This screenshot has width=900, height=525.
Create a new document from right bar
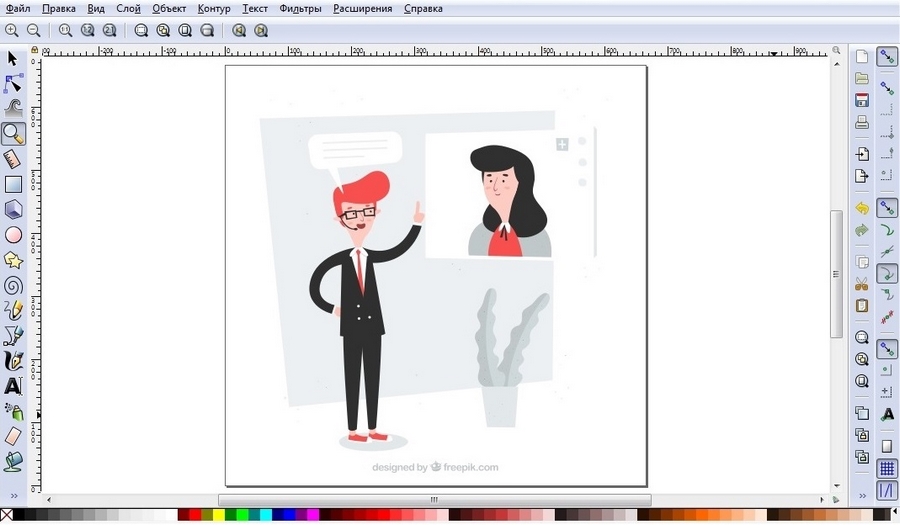(x=862, y=56)
